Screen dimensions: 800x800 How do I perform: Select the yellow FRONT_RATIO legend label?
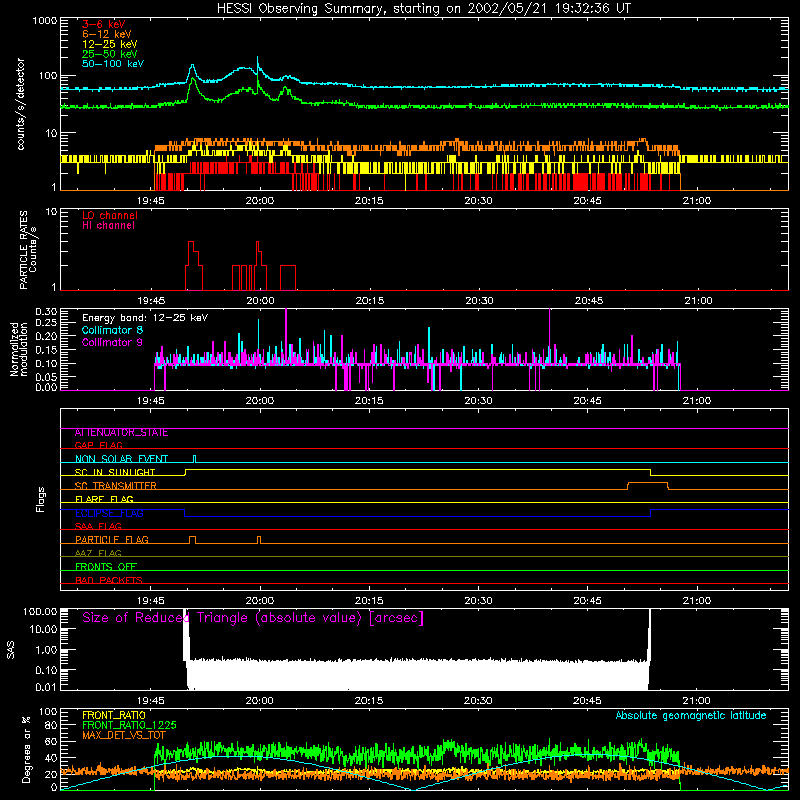pyautogui.click(x=113, y=715)
